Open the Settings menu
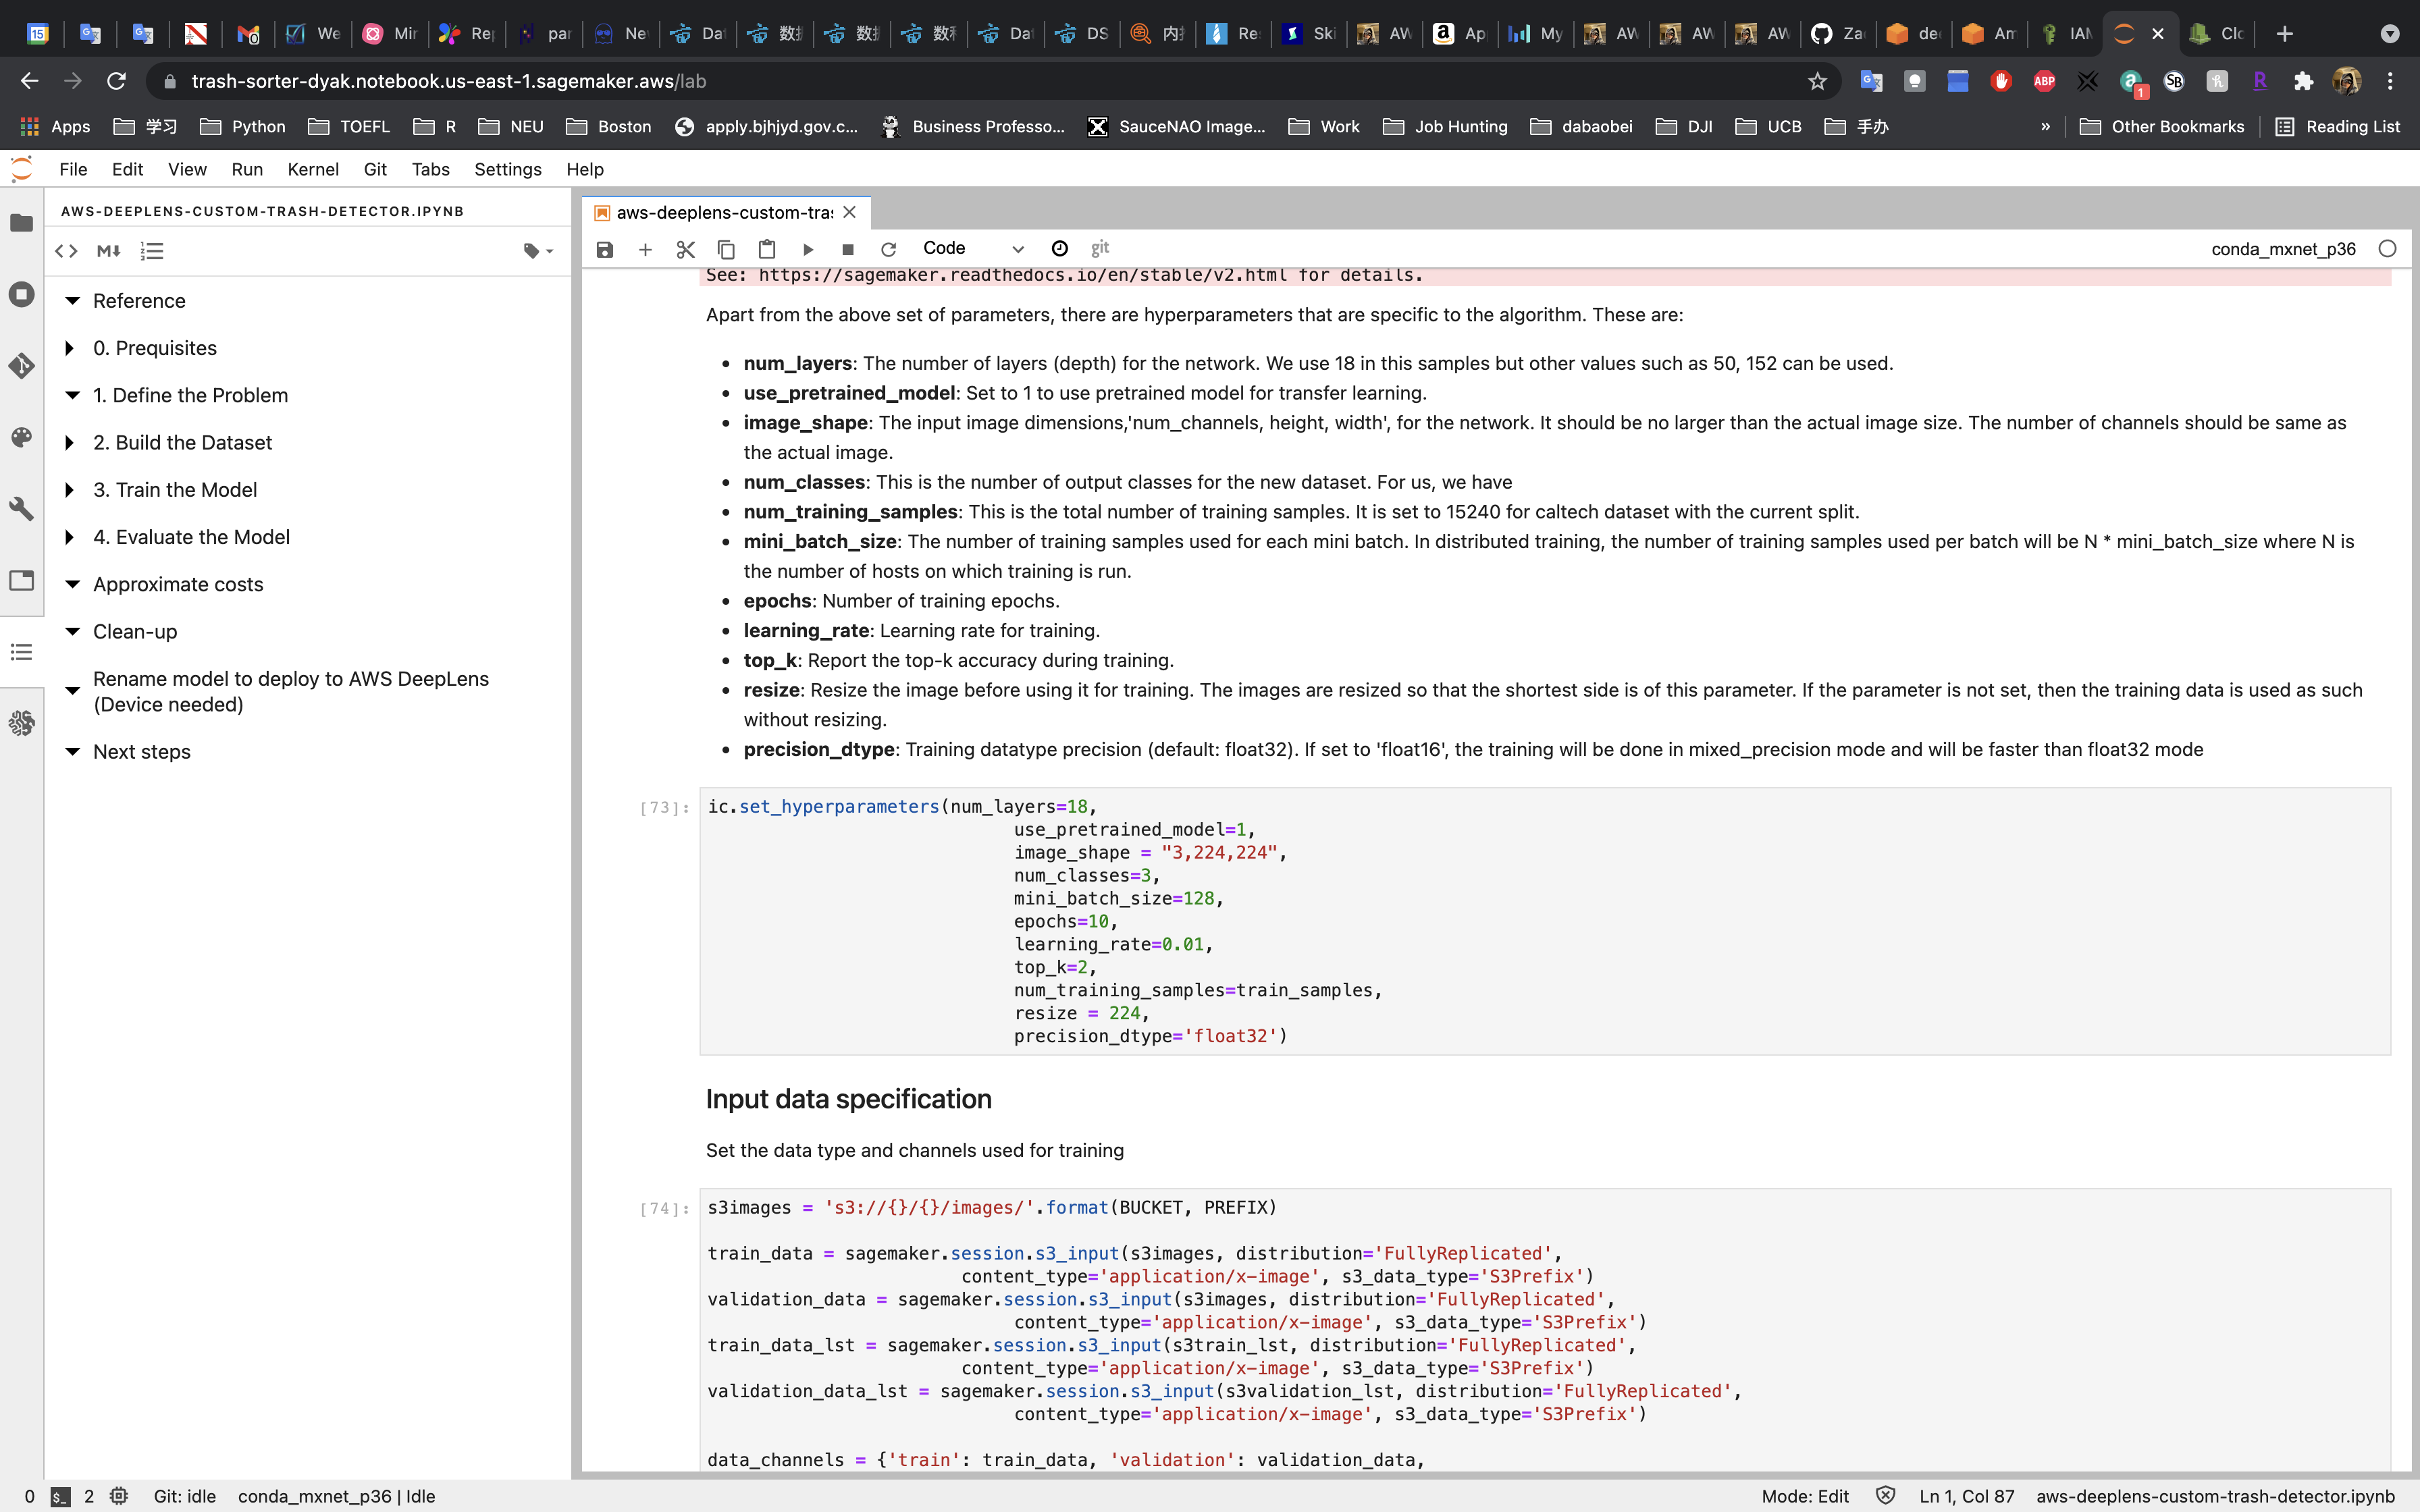This screenshot has height=1512, width=2420. pos(507,169)
